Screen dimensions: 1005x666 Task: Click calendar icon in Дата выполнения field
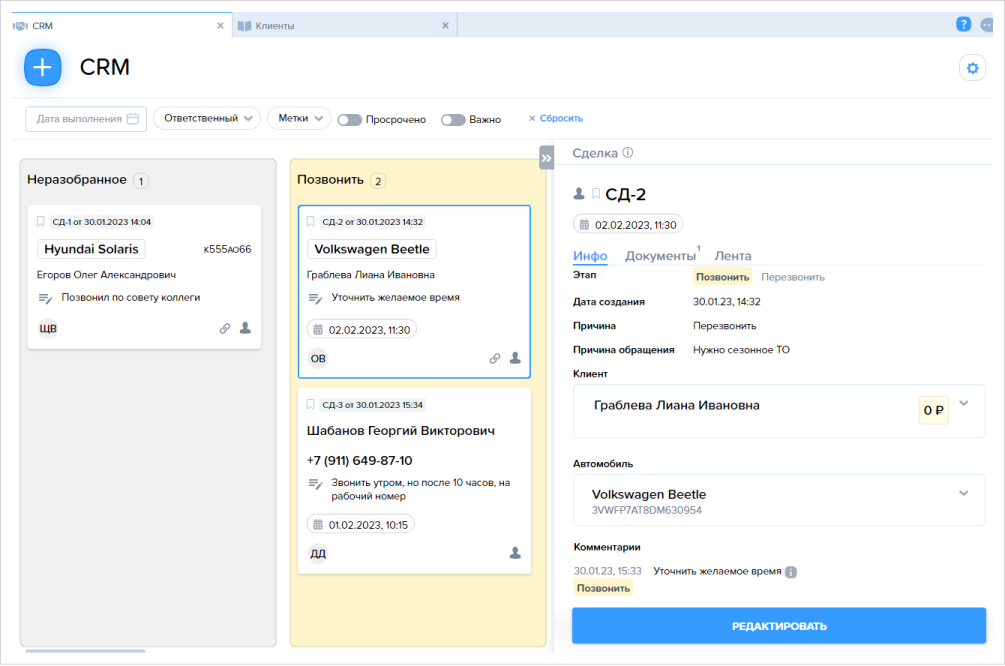(133, 119)
